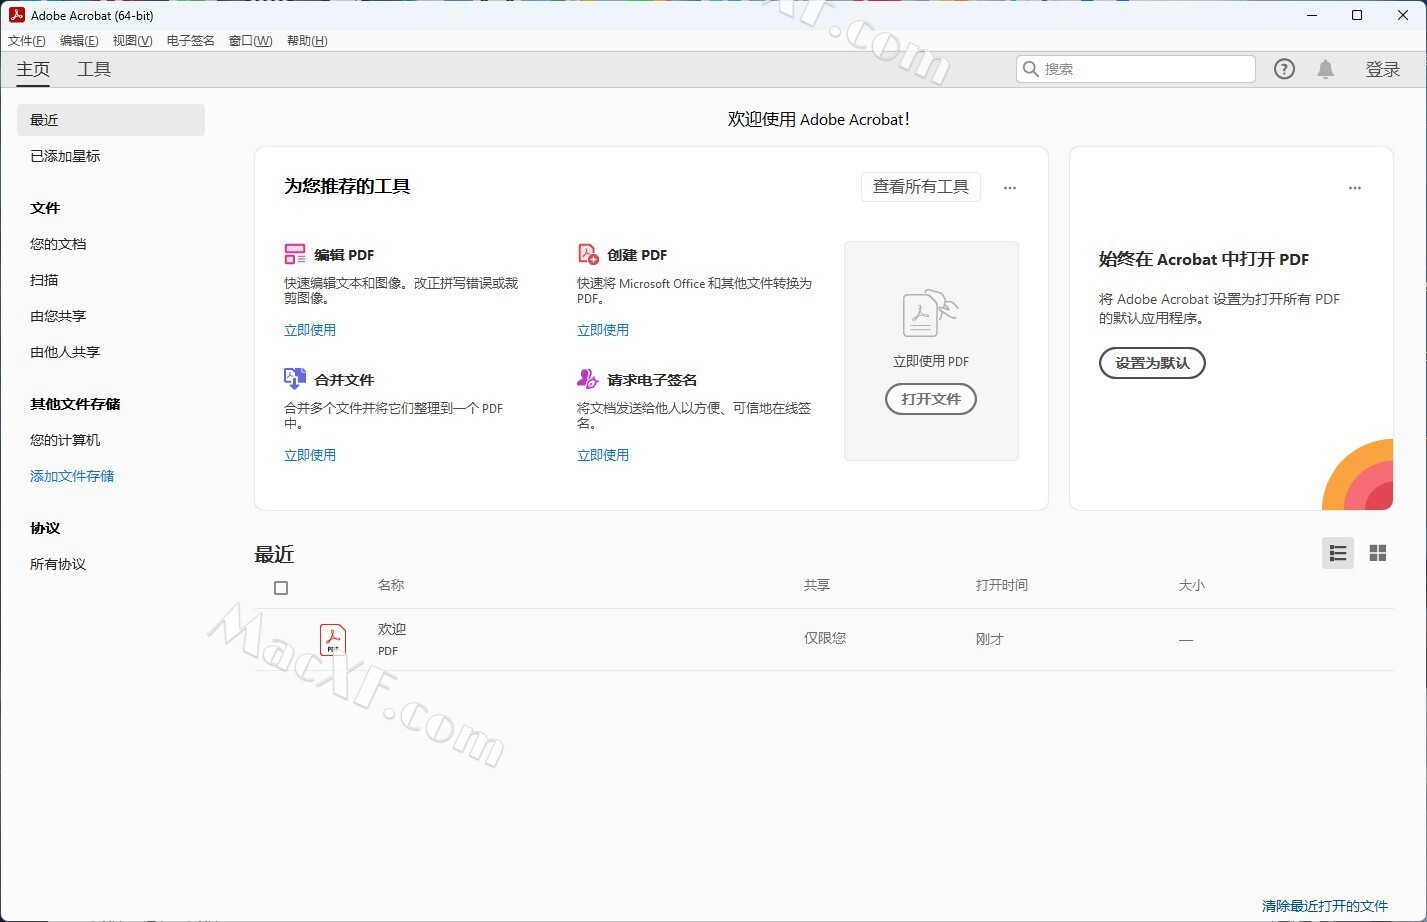Click 立即使用 under 创建 PDF

603,330
